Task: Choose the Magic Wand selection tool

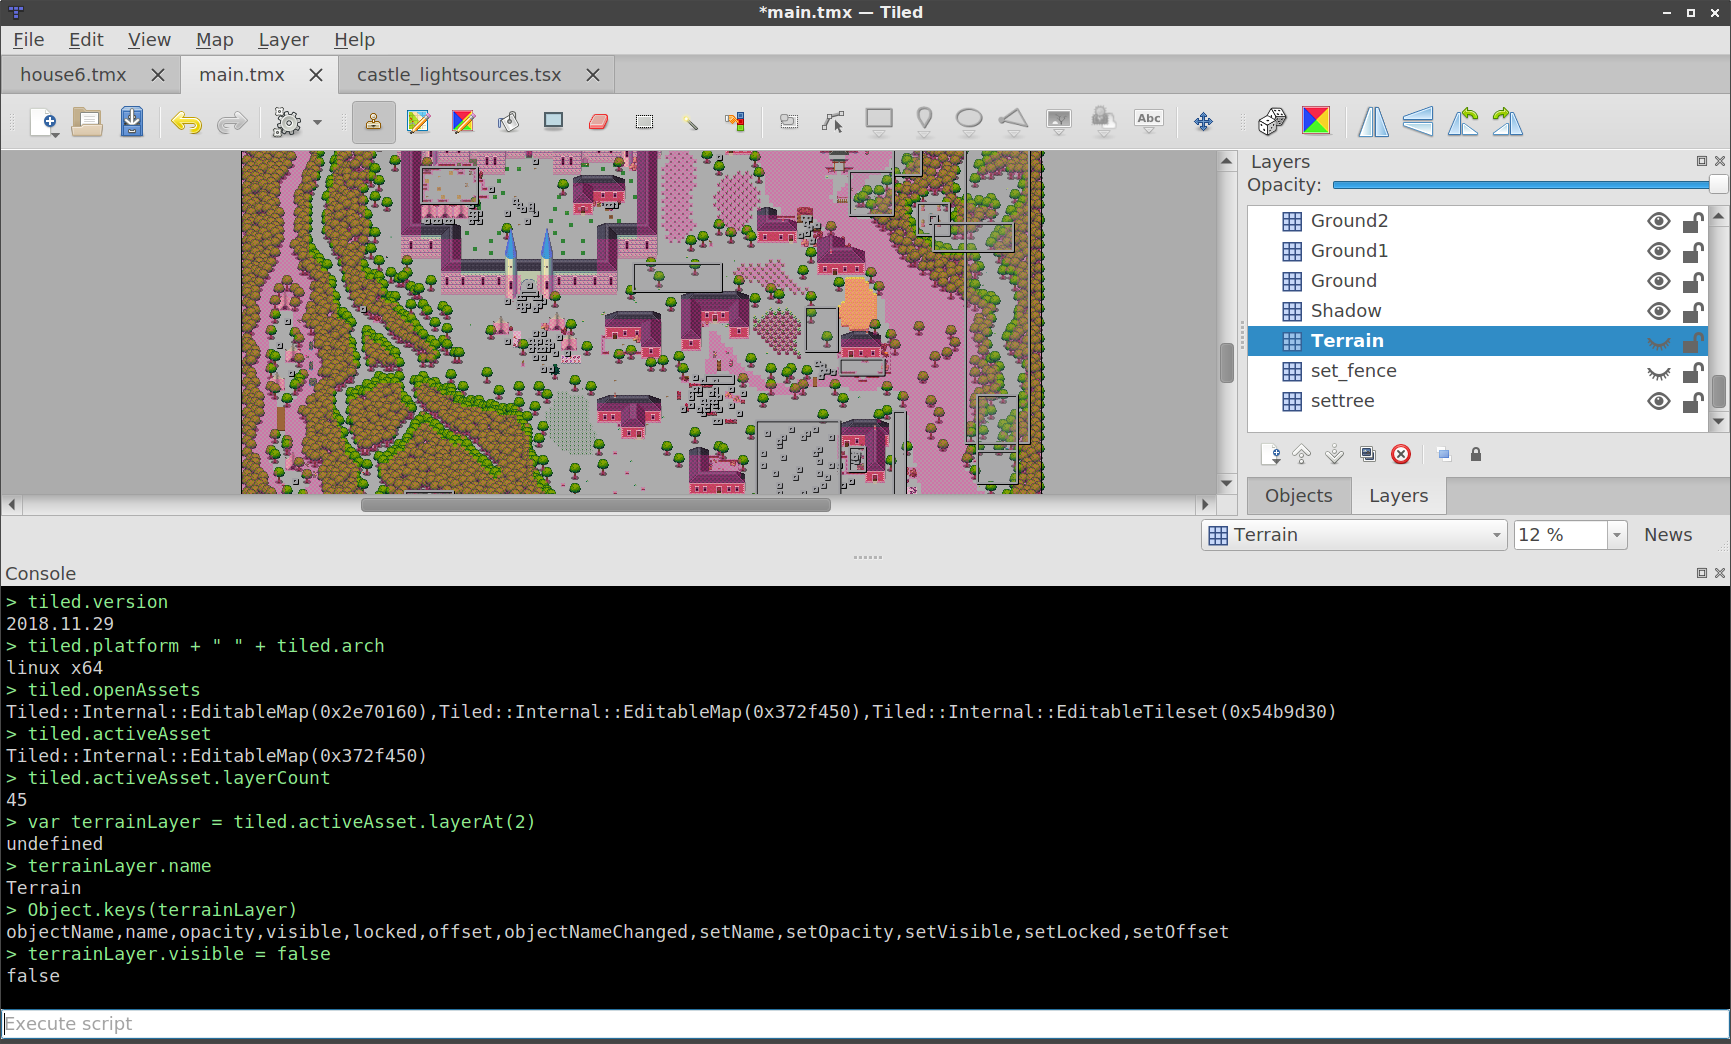Action: pyautogui.click(x=690, y=122)
